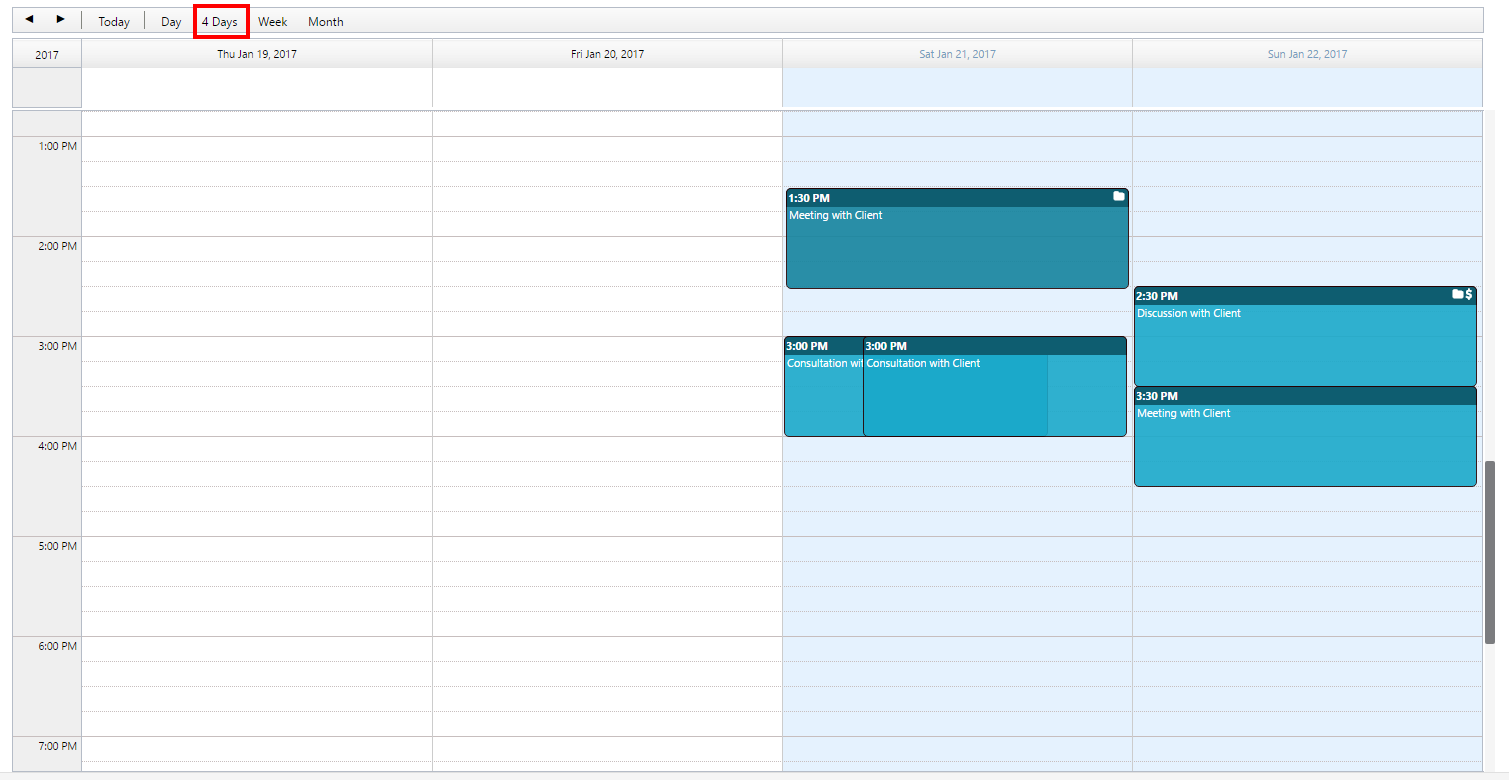This screenshot has height=780, width=1509.
Task: Switch to Week view
Action: (x=272, y=21)
